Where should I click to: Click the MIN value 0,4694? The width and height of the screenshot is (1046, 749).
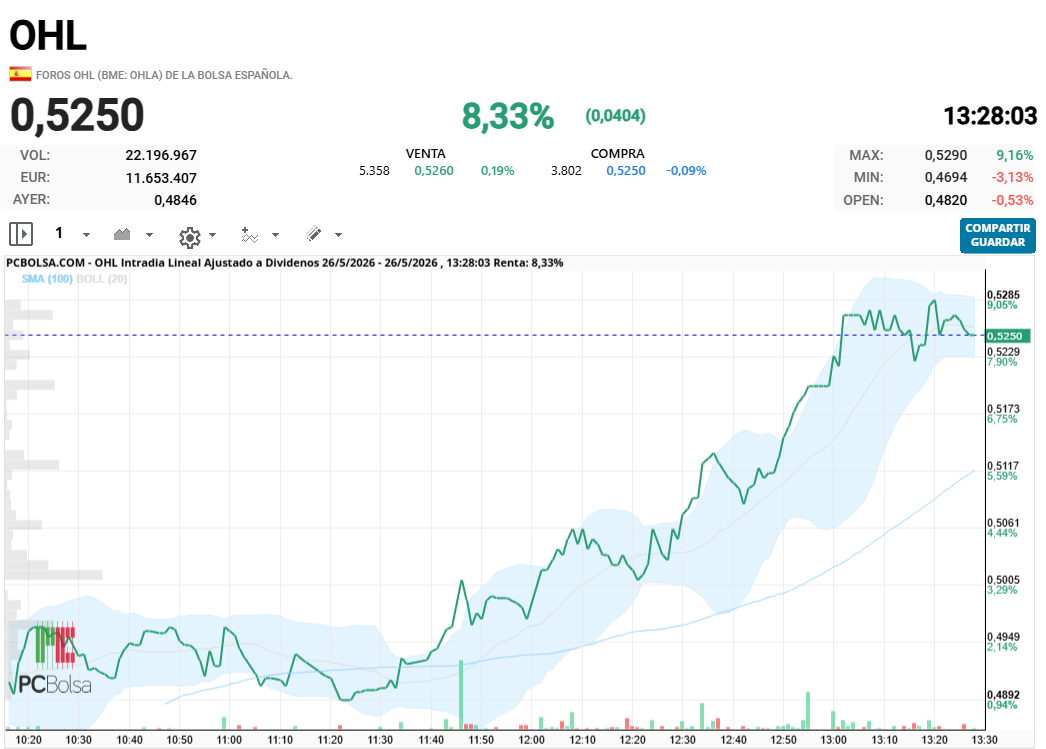(x=945, y=177)
